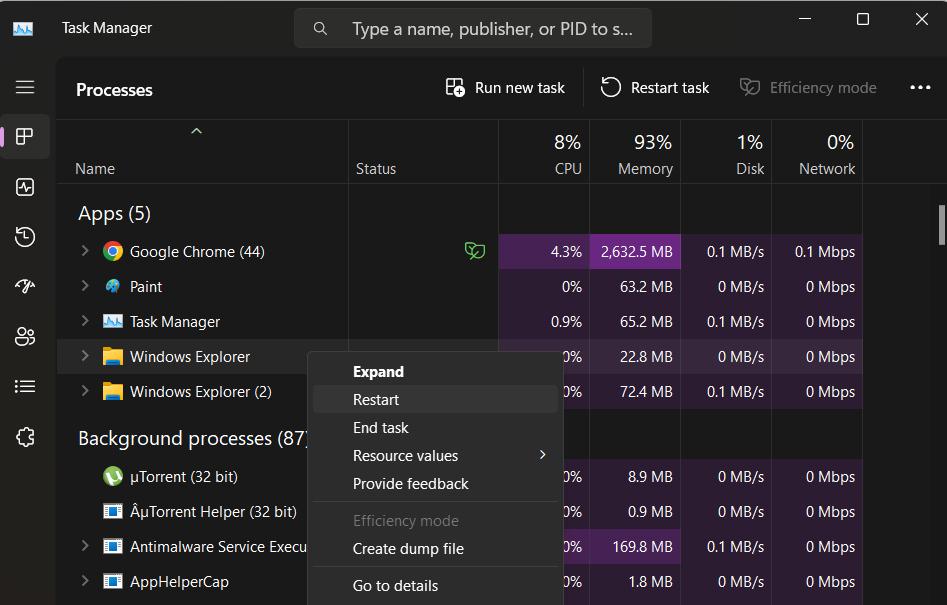
Task: Open the three-dot more options menu
Action: [920, 88]
